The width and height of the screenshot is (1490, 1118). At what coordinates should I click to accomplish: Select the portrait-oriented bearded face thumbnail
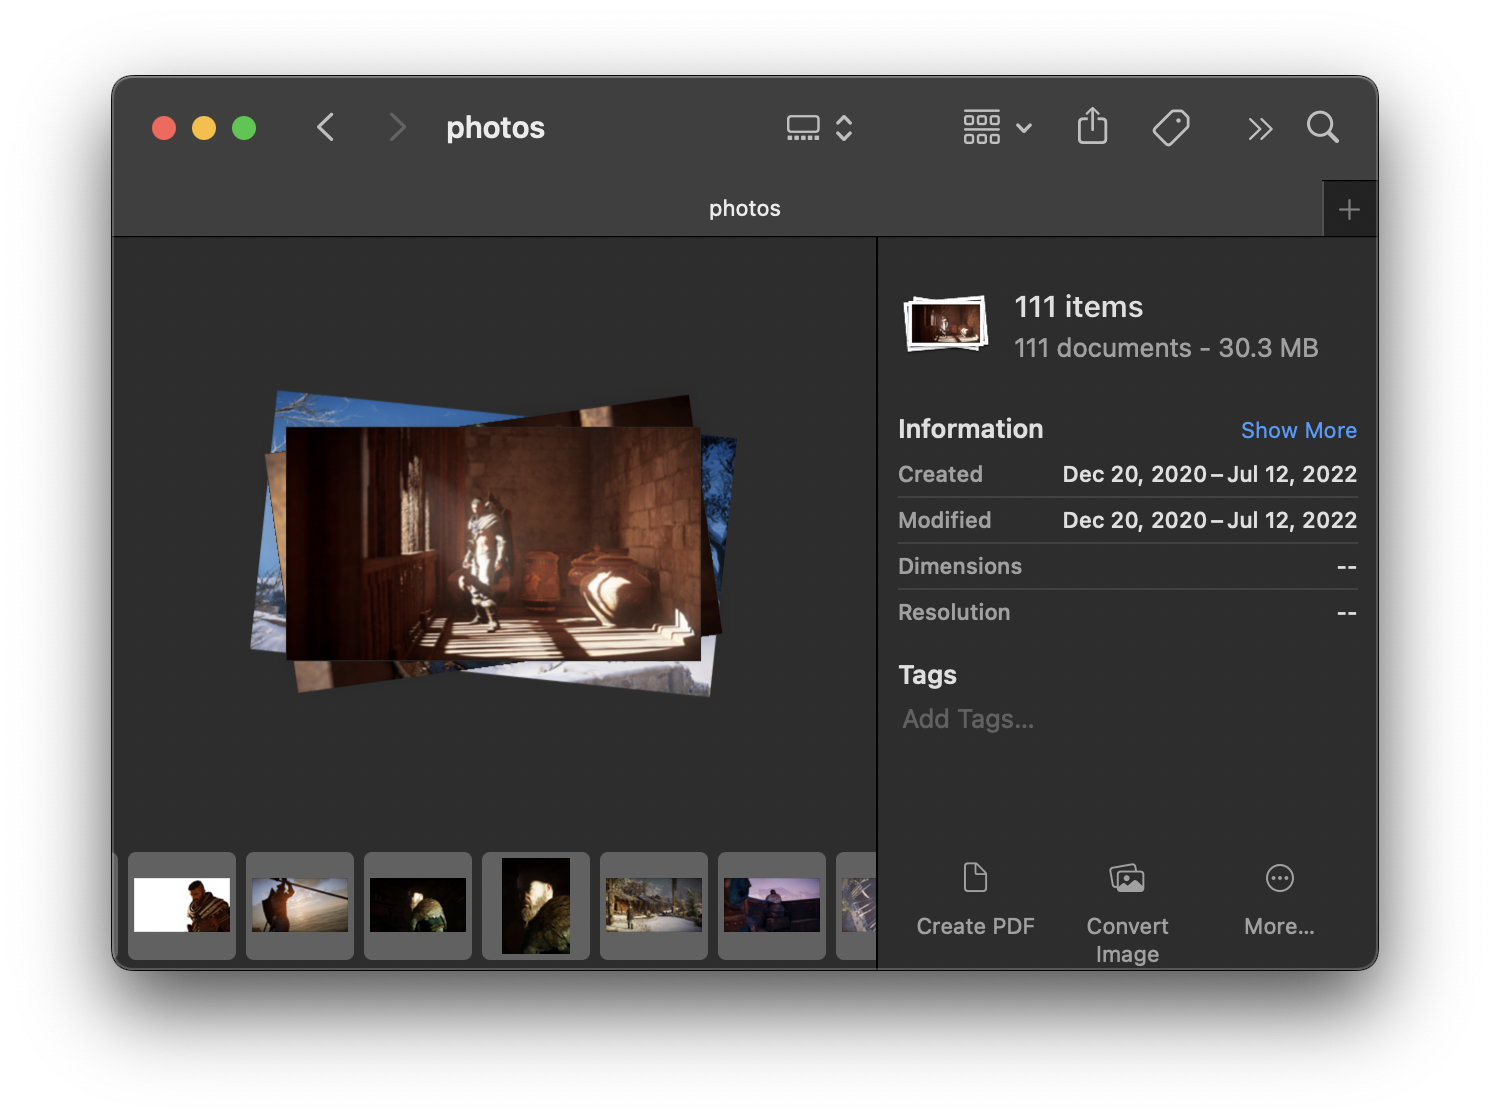point(536,905)
